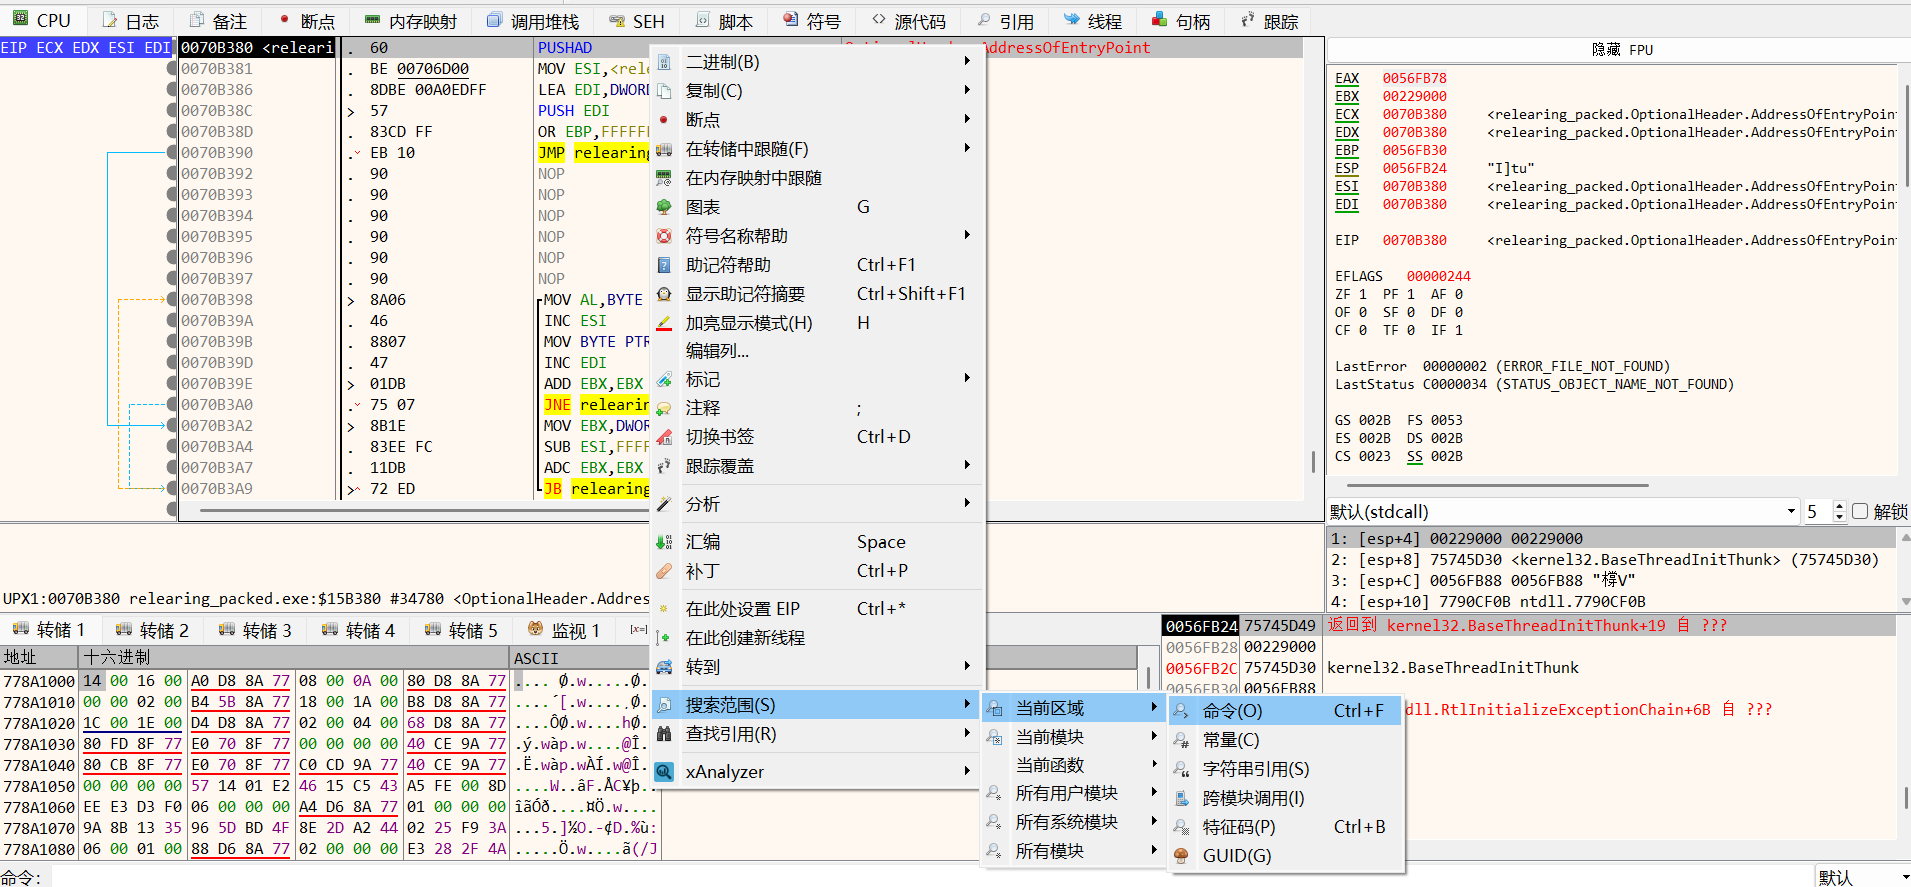Toggle breakpoint dot at address 0070B390
Screen dimensions: 1911x887
point(172,153)
